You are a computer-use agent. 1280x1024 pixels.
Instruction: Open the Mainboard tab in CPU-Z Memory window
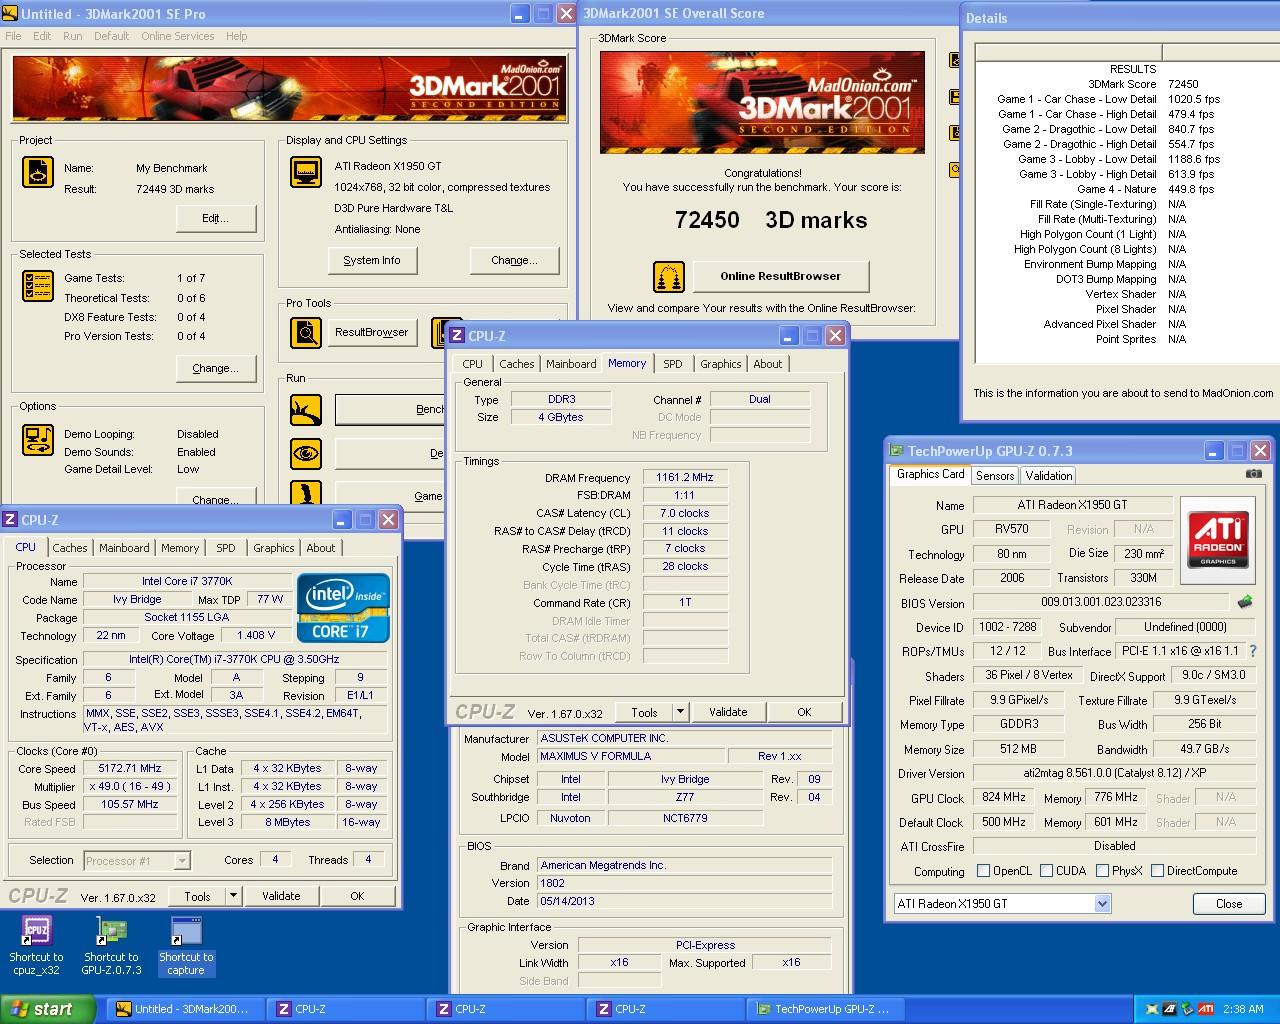571,364
